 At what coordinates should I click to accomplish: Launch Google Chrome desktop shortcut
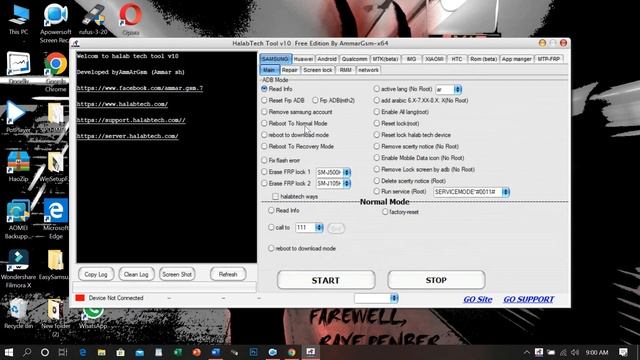56,71
